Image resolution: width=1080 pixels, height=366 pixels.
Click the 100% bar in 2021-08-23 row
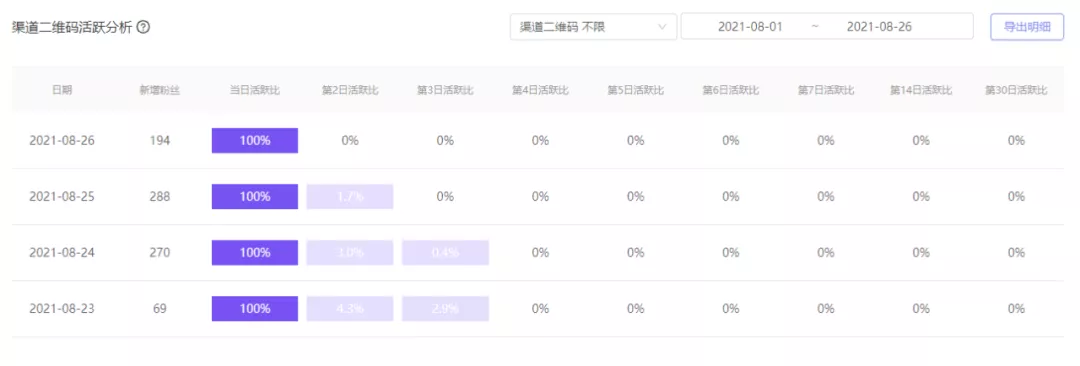point(255,309)
